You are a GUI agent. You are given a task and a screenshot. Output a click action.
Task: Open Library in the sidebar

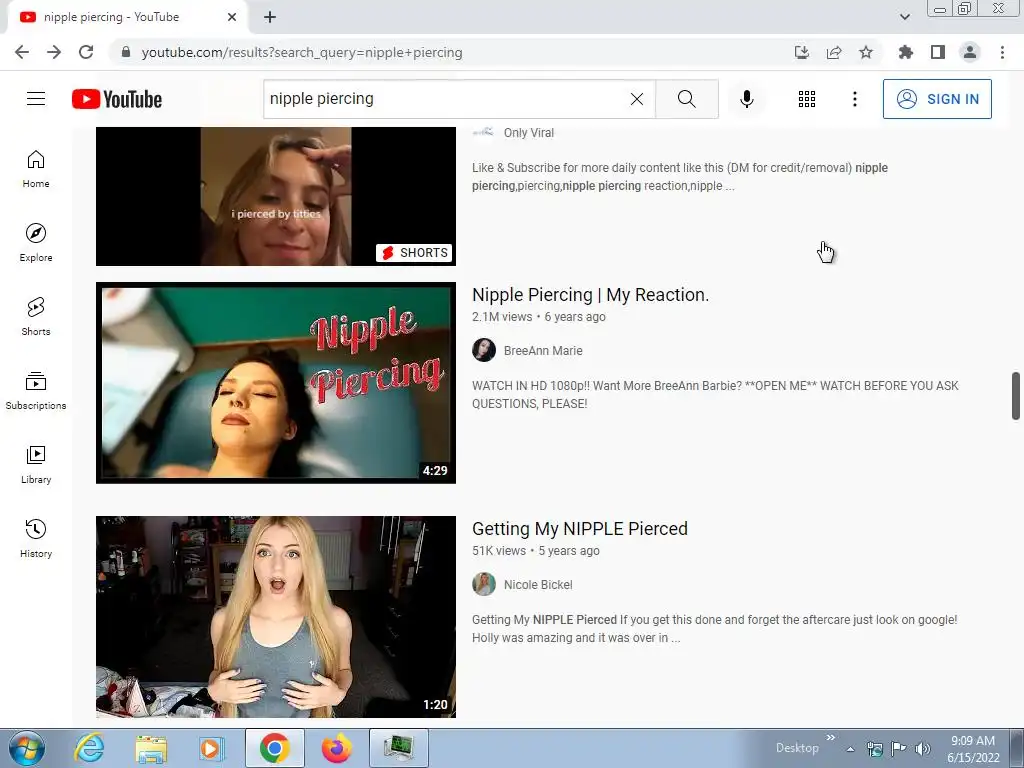tap(36, 464)
